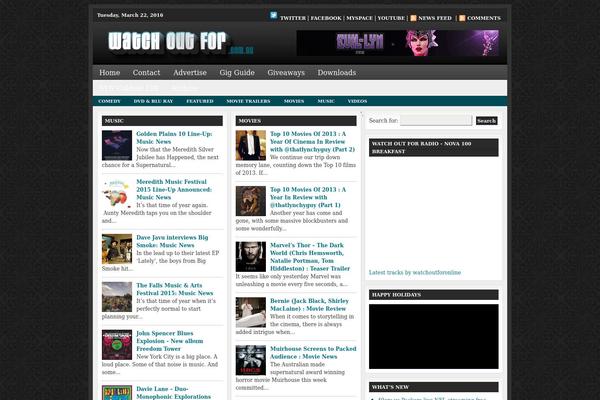
Task: Open Top 10 Movies Of 2013 Part 1
Action: coord(308,197)
